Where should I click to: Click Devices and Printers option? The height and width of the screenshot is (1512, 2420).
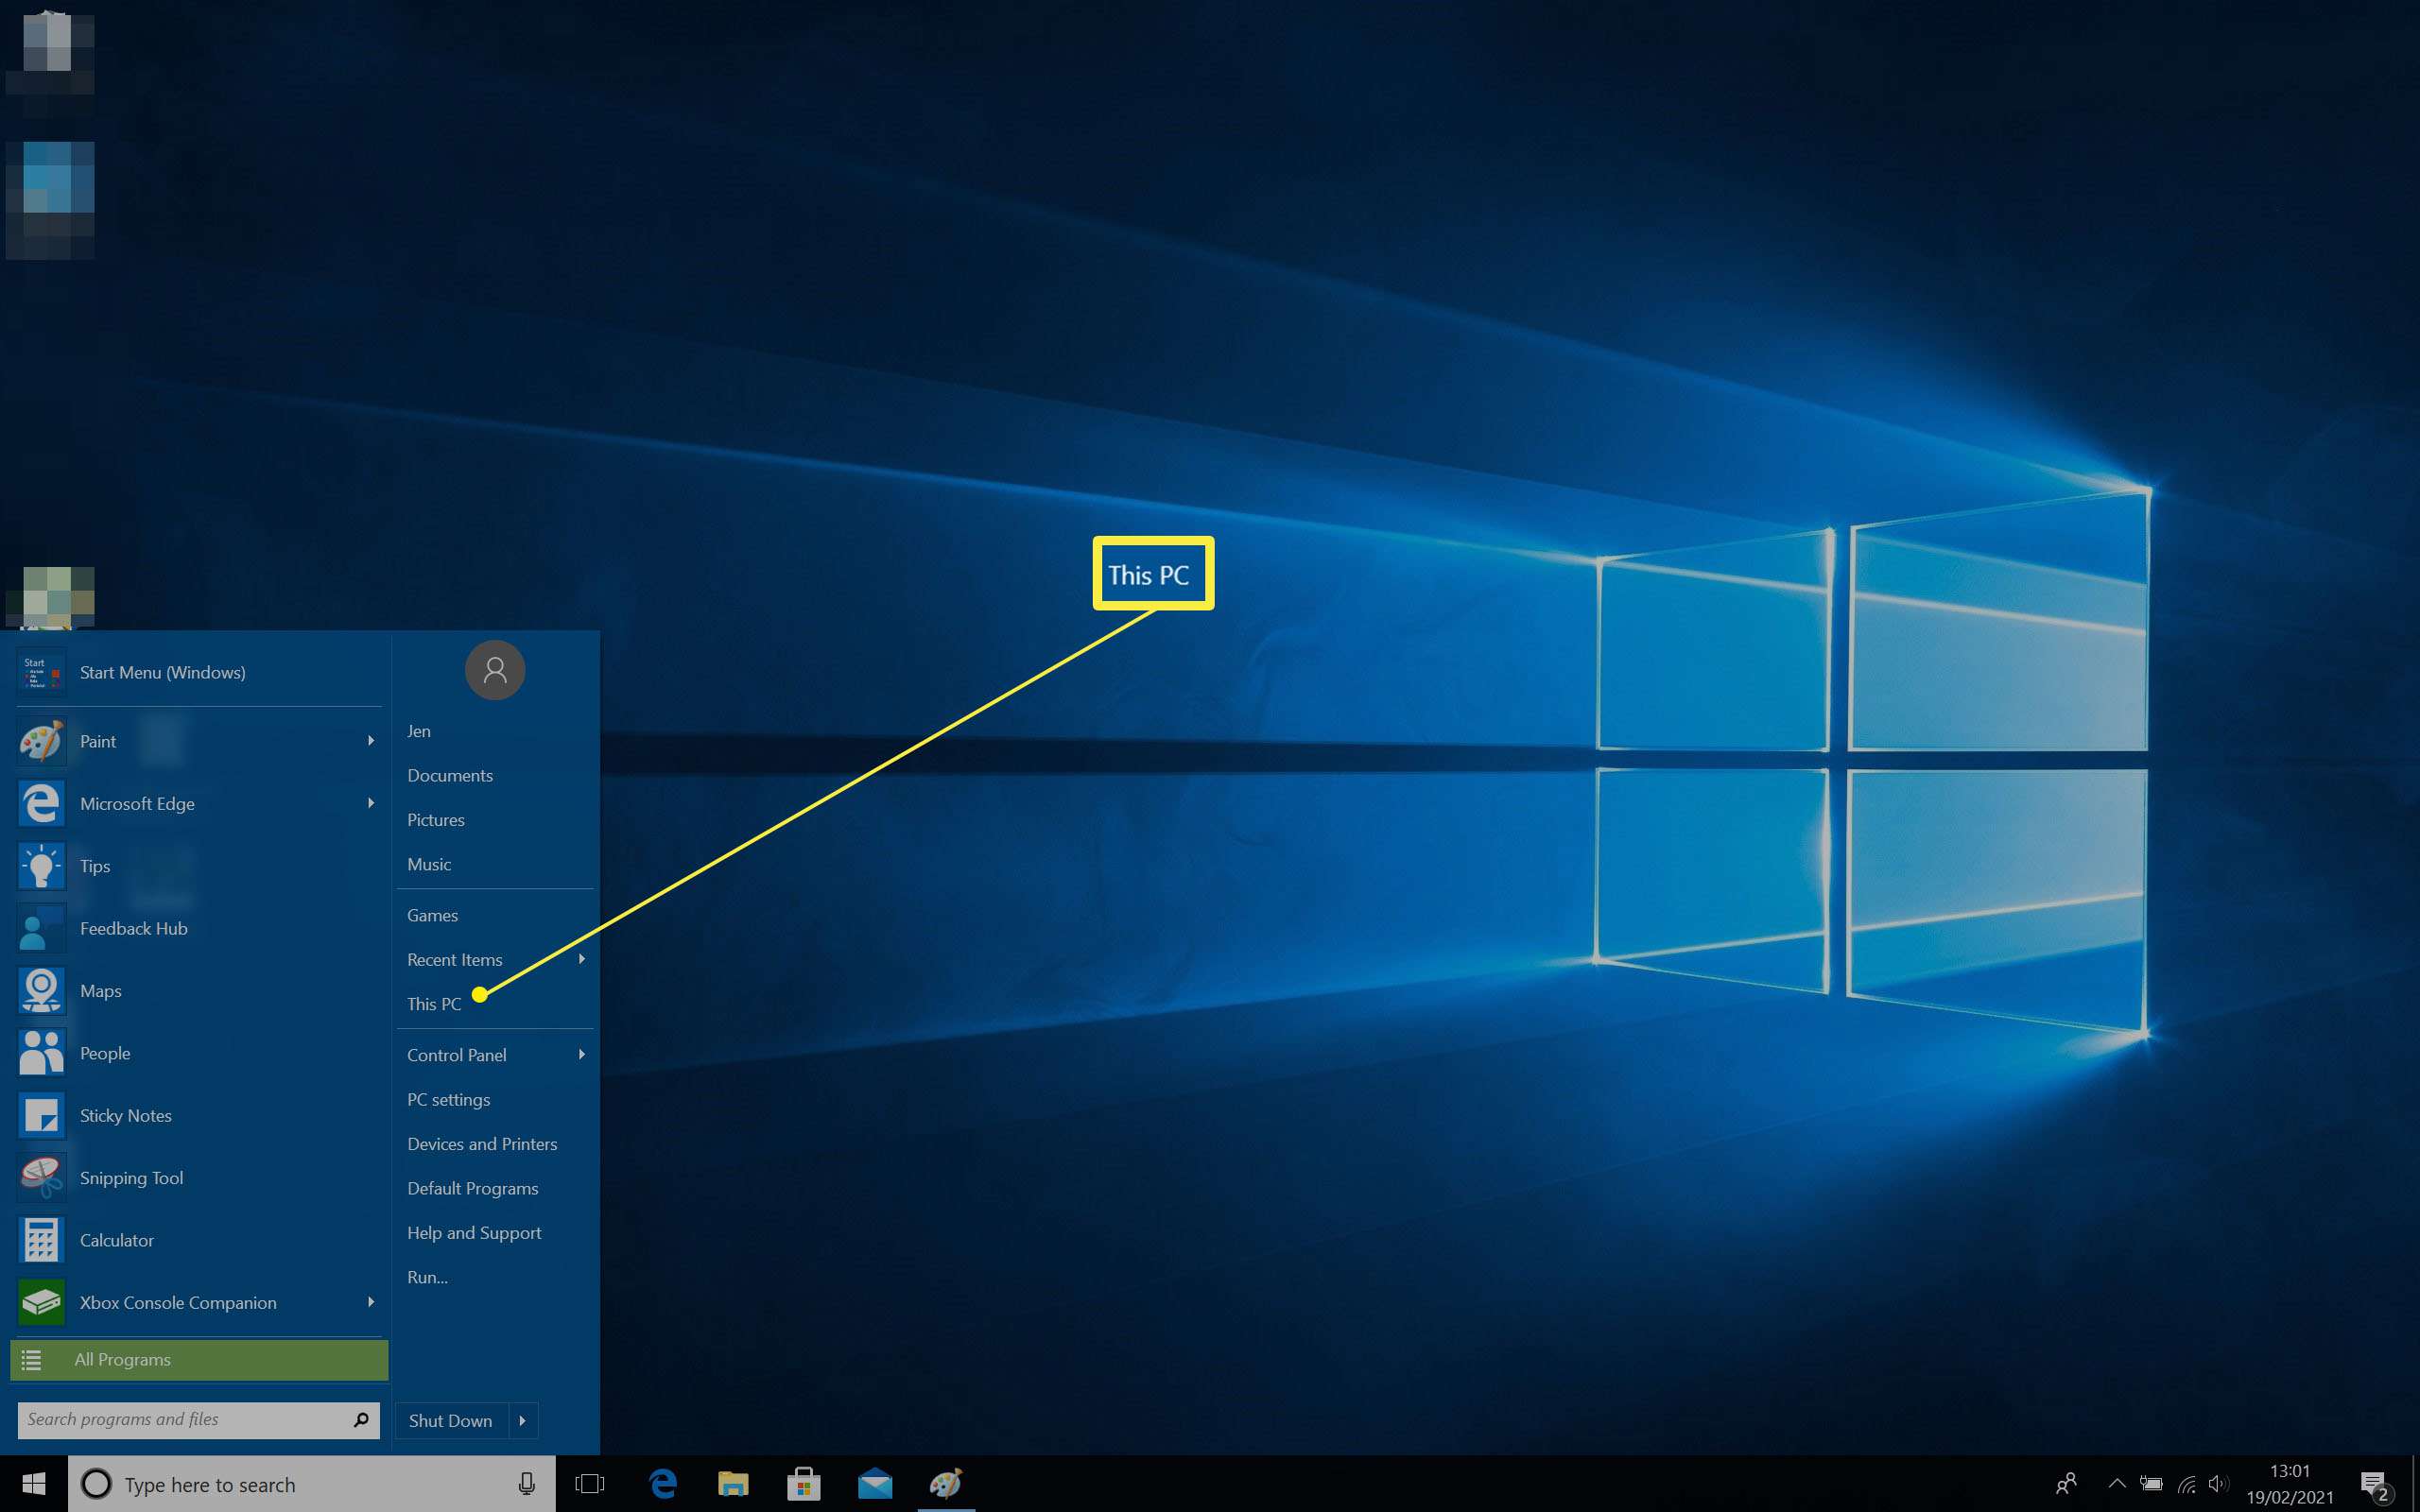point(481,1143)
